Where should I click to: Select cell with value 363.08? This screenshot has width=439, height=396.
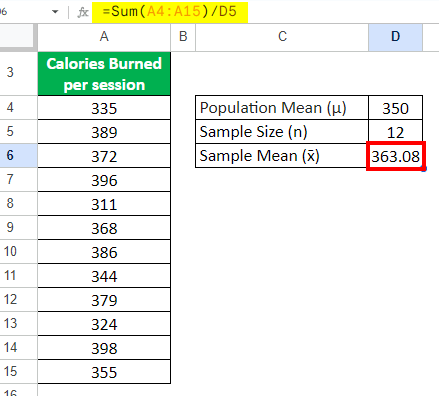click(x=395, y=156)
